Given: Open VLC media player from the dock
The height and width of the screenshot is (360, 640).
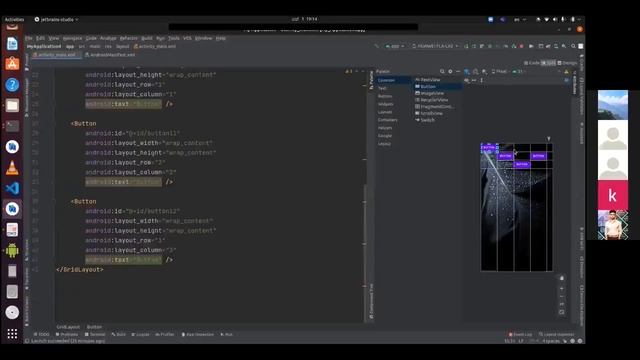Looking at the screenshot, I should click(x=12, y=167).
